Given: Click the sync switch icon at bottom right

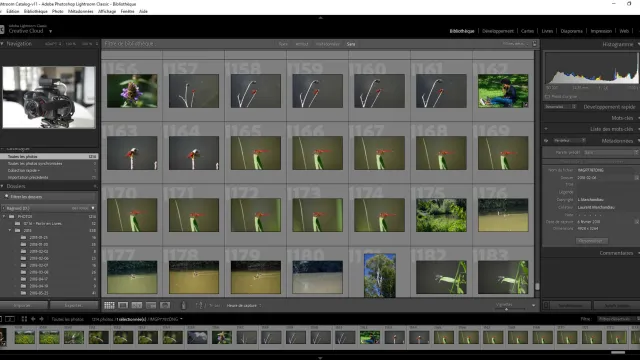Looking at the screenshot, I should point(547,305).
